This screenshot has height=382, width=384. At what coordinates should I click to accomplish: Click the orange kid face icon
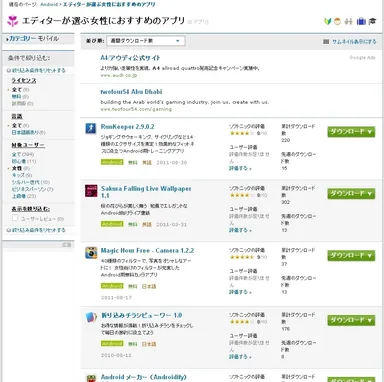point(337,22)
